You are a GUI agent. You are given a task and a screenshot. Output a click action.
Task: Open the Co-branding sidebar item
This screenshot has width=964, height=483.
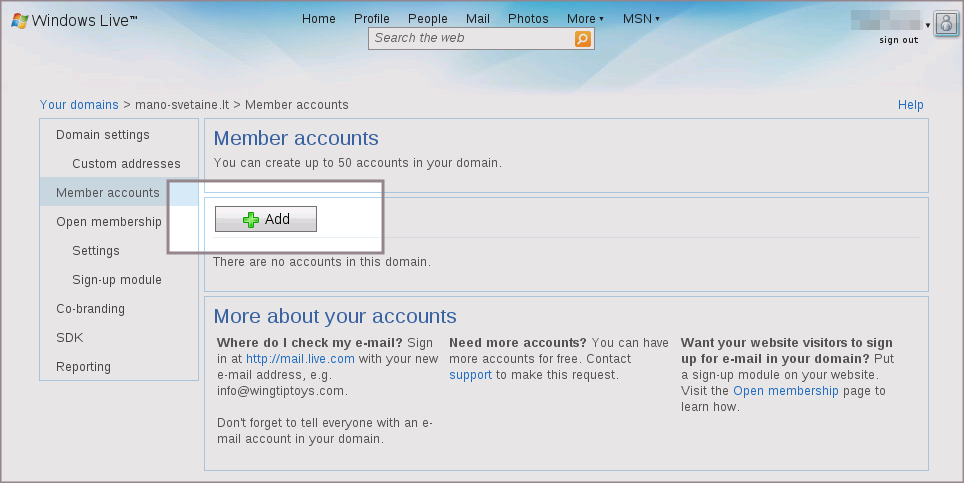coord(90,309)
